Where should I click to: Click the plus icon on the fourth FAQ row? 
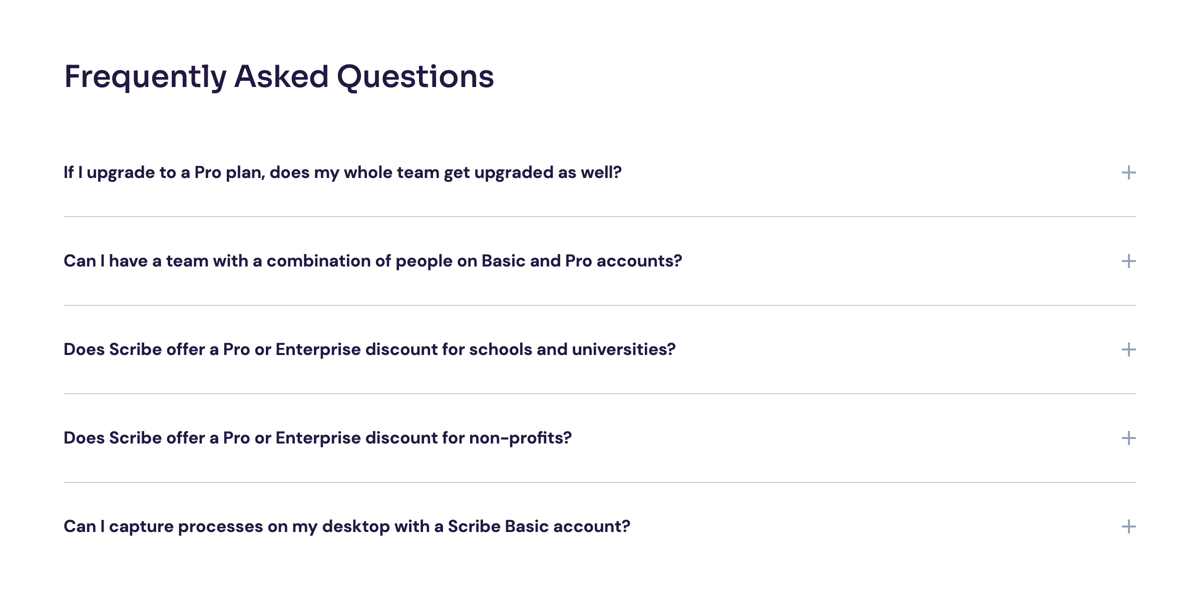pos(1128,437)
